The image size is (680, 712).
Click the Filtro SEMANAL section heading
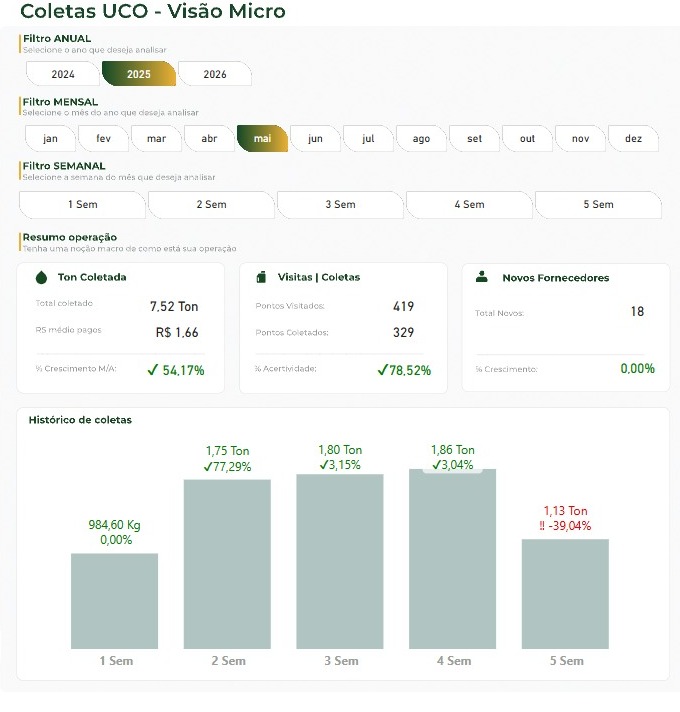coord(64,166)
